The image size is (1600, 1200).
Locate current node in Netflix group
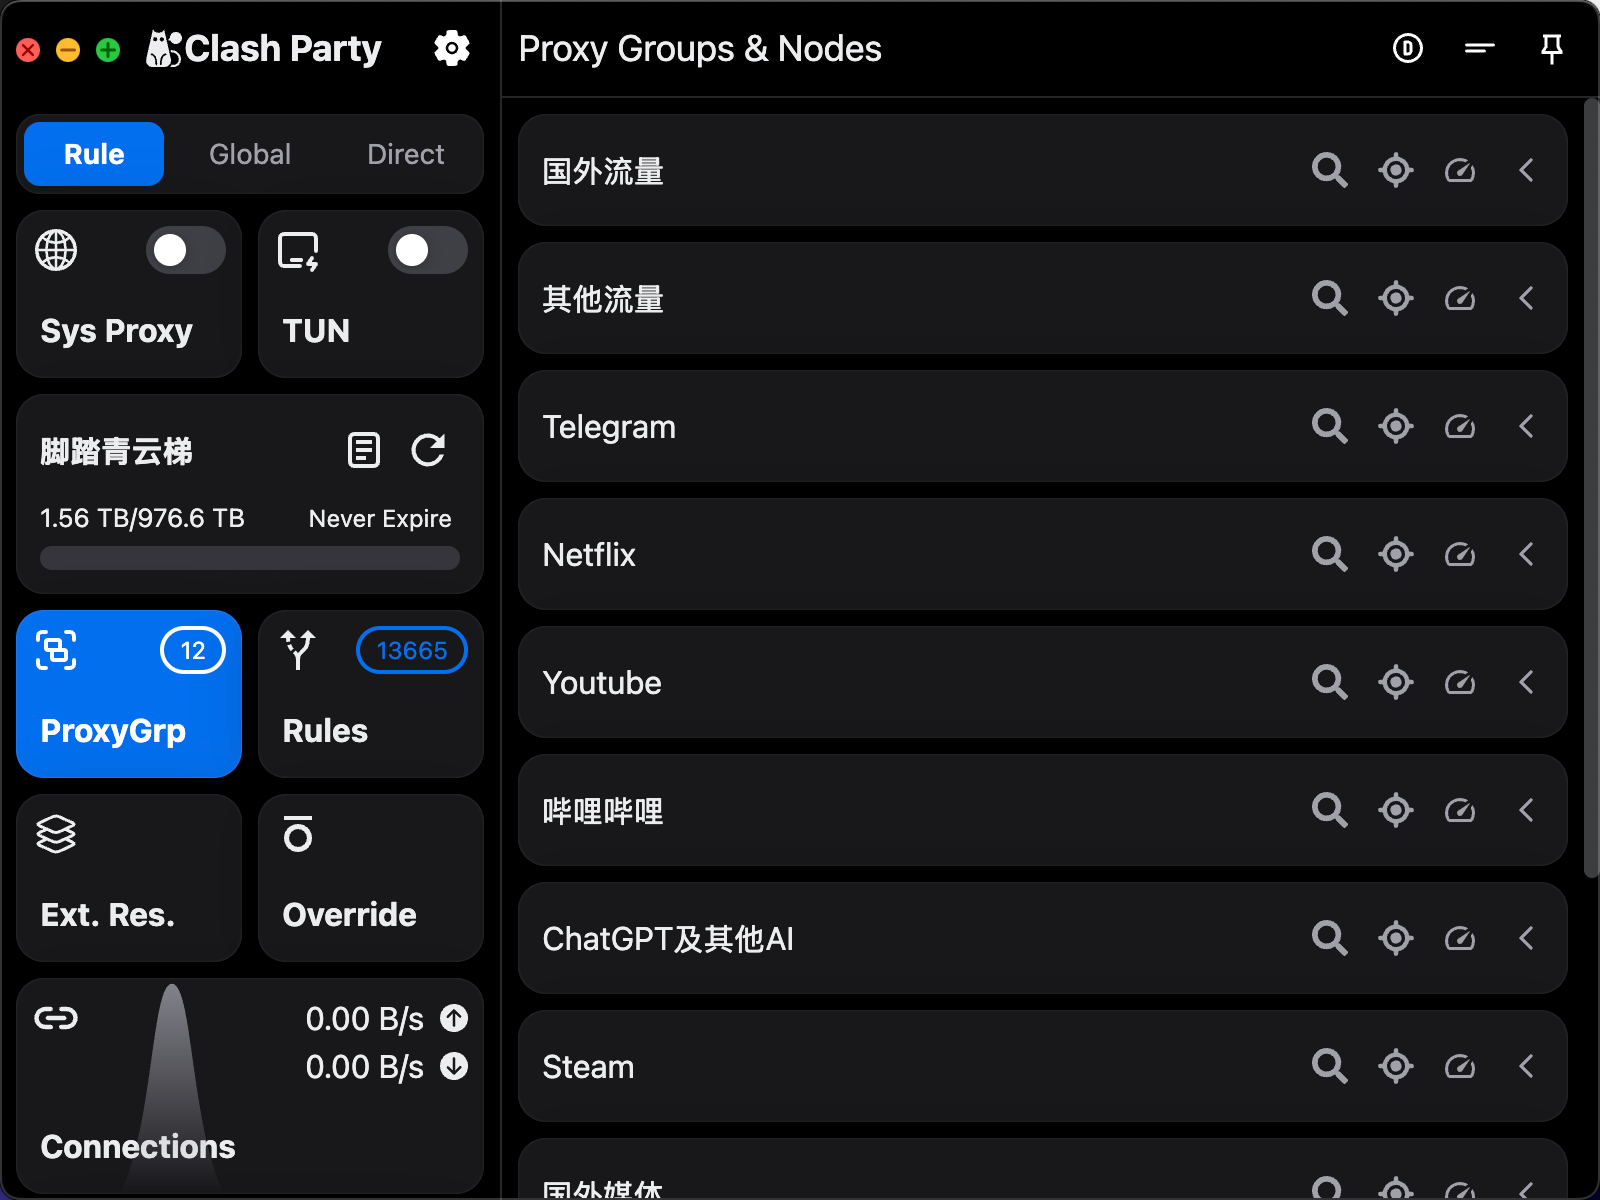click(1395, 554)
